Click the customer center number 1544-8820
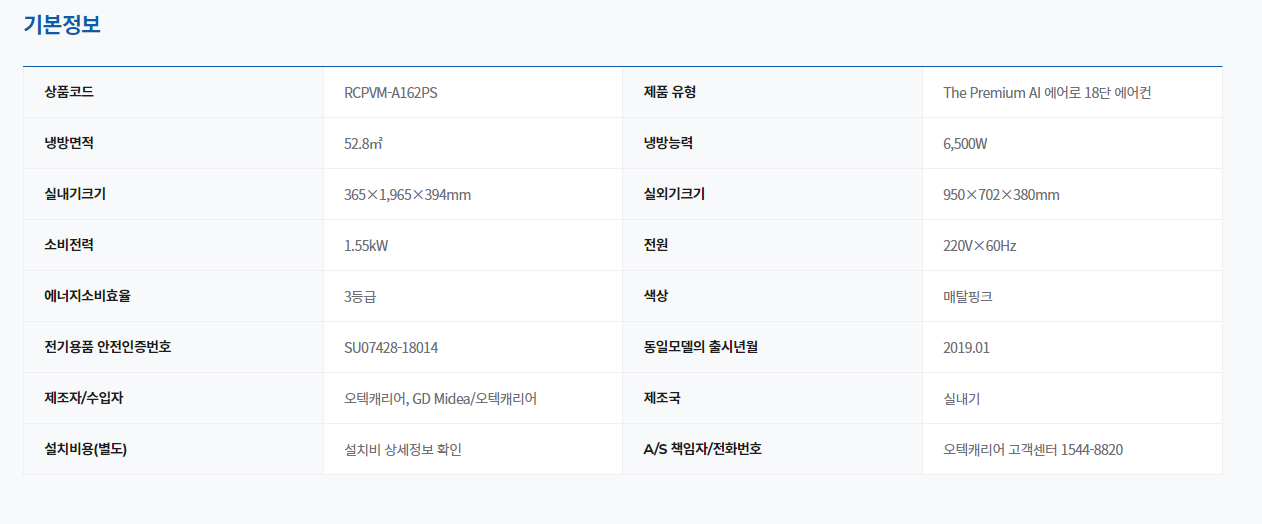The width and height of the screenshot is (1262, 524). (x=1091, y=450)
